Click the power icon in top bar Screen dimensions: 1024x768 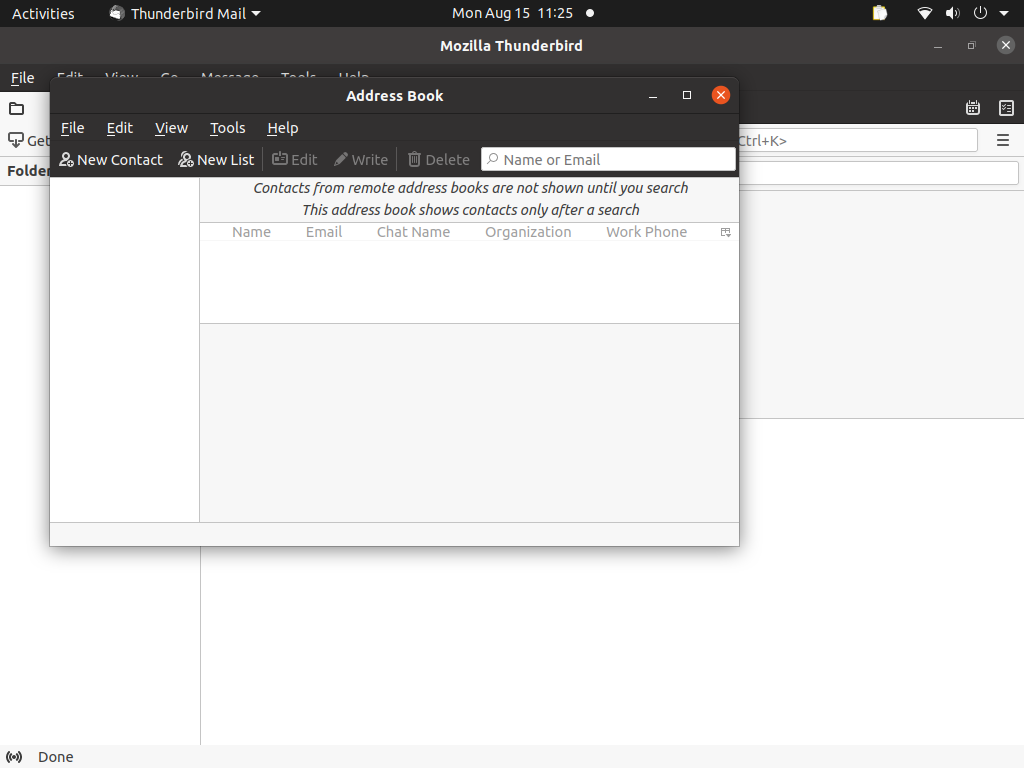(980, 13)
